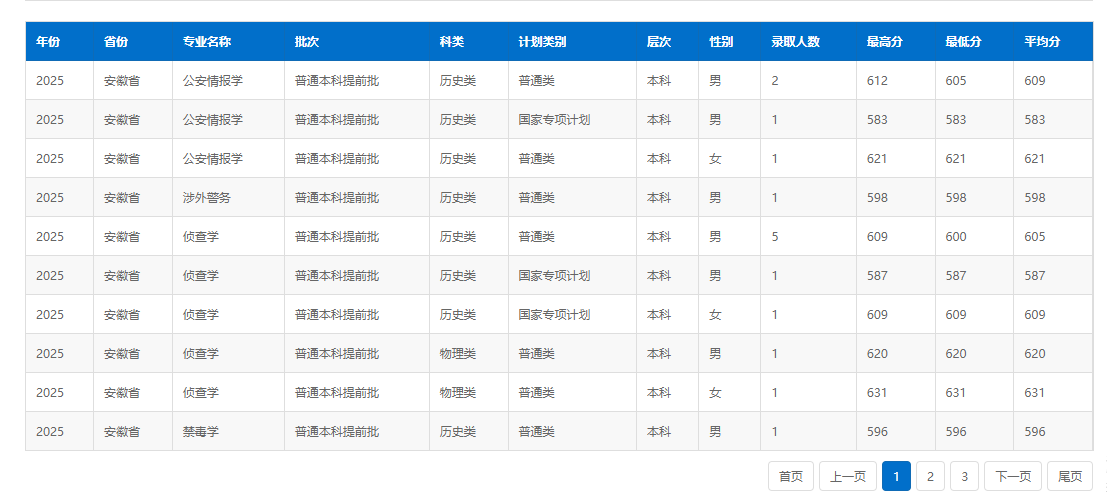
Task: Click the 禁毒学 major cell
Action: click(x=201, y=432)
